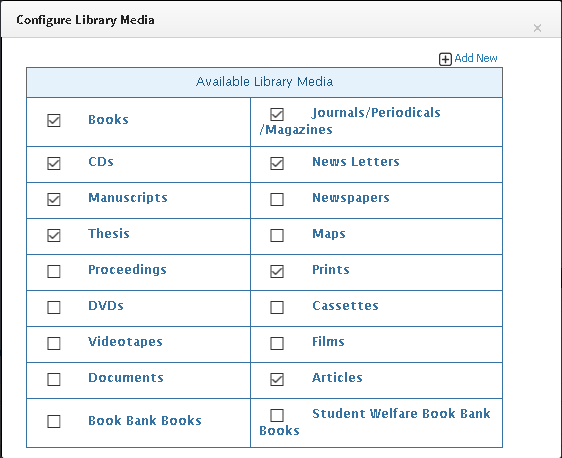Image resolution: width=562 pixels, height=458 pixels.
Task: Check the DVDs checkbox
Action: [54, 307]
